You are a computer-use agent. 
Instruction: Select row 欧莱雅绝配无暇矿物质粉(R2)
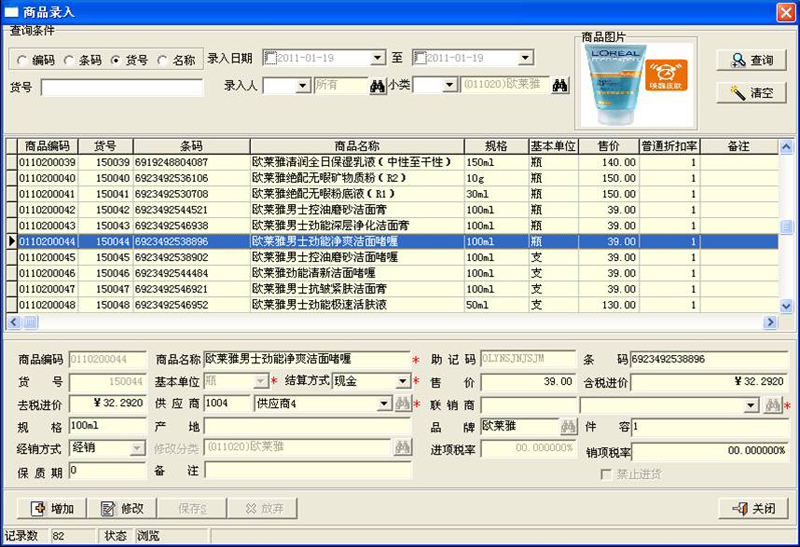tap(393, 178)
